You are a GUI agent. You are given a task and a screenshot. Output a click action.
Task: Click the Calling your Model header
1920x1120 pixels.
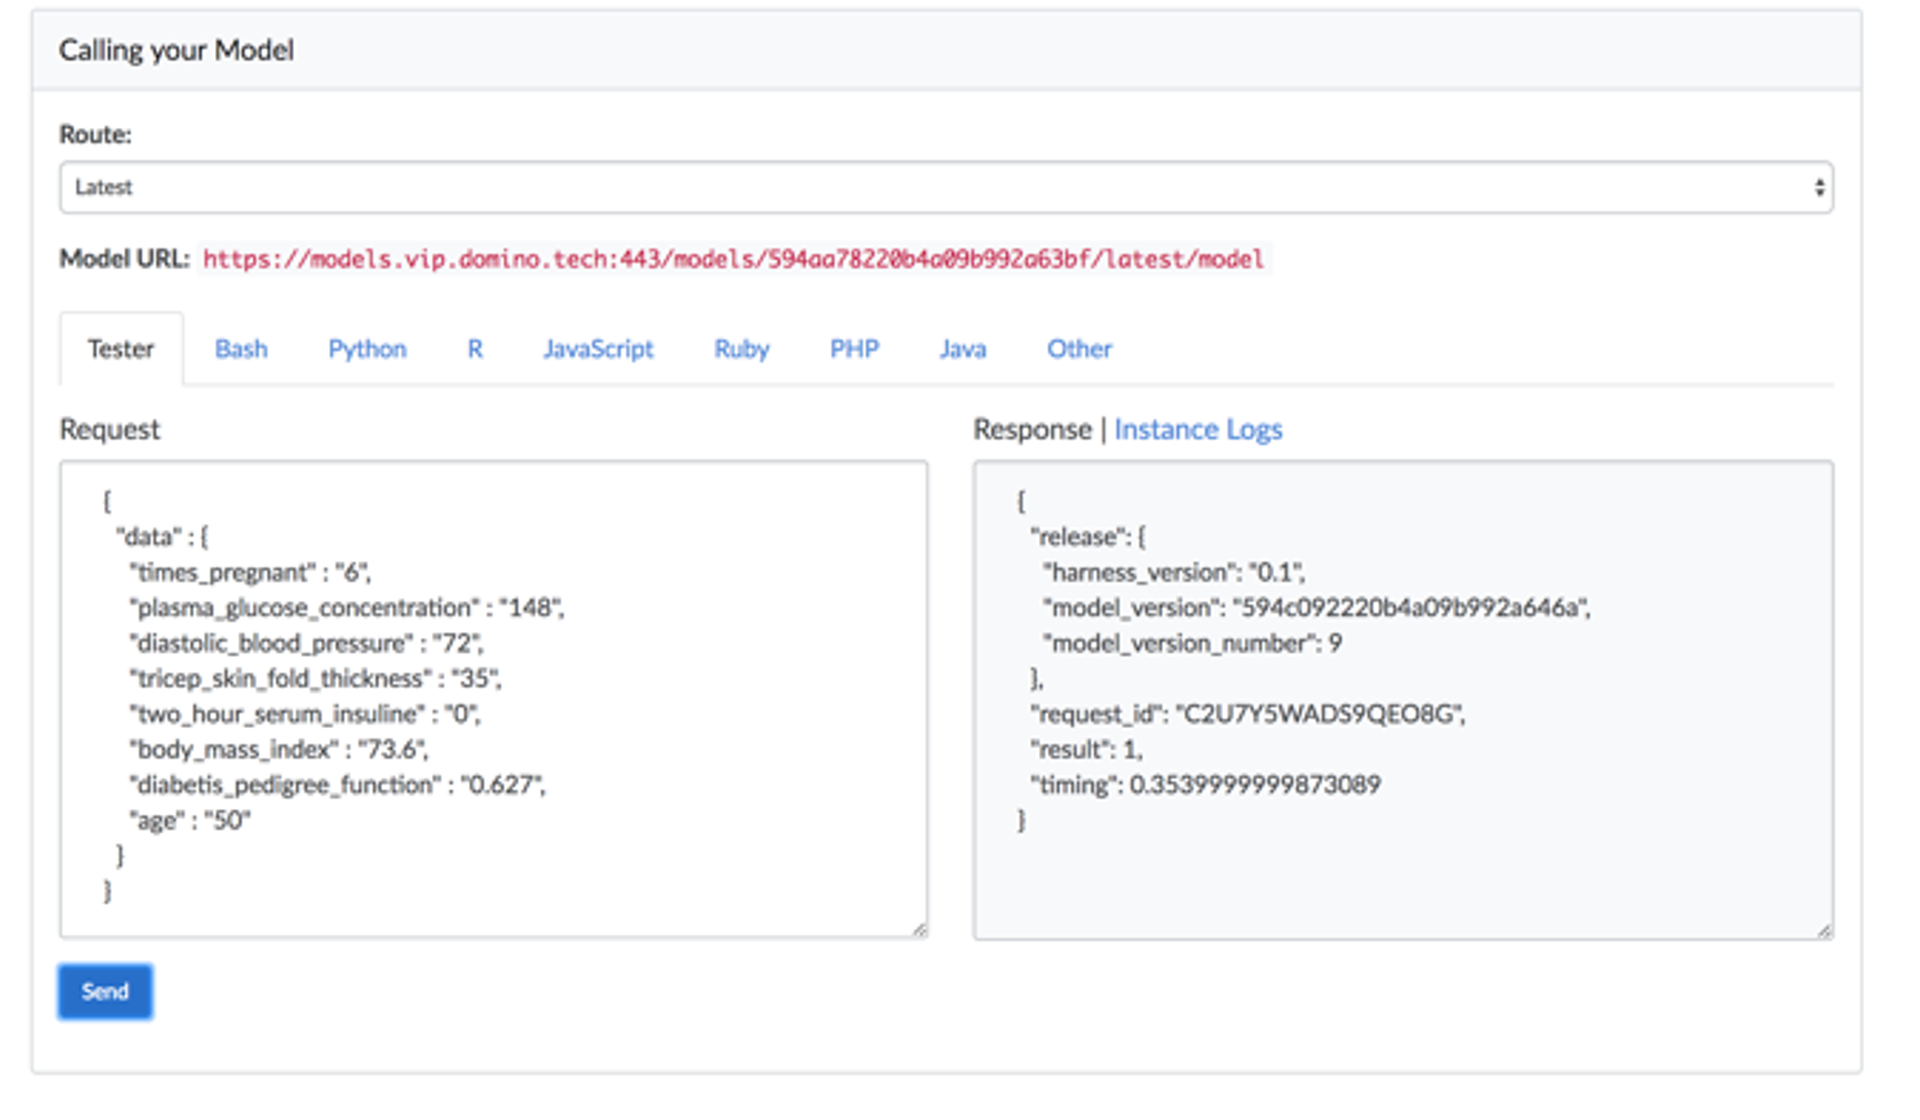tap(176, 50)
